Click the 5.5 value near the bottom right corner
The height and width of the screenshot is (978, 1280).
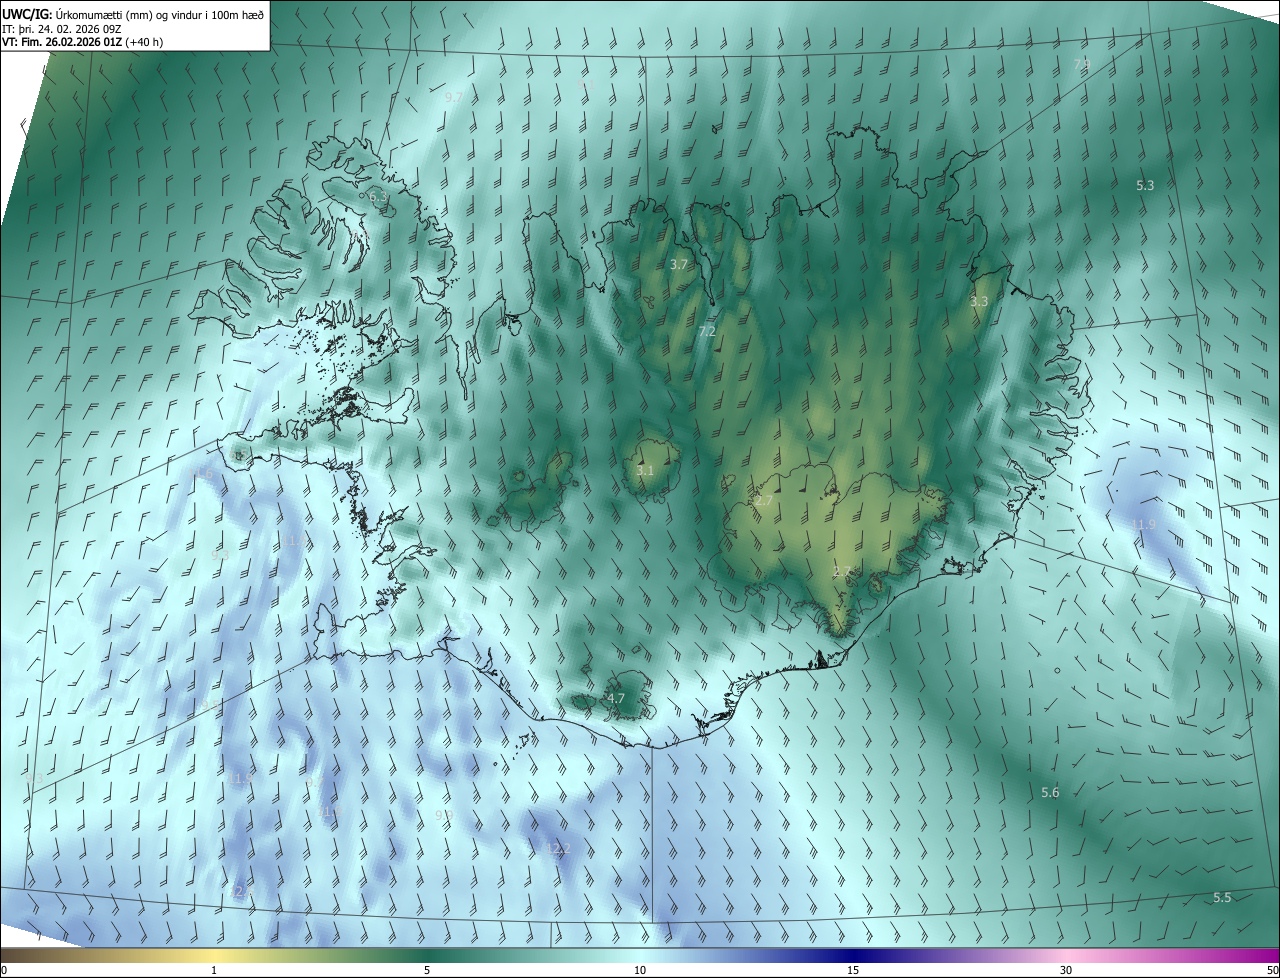click(1222, 898)
